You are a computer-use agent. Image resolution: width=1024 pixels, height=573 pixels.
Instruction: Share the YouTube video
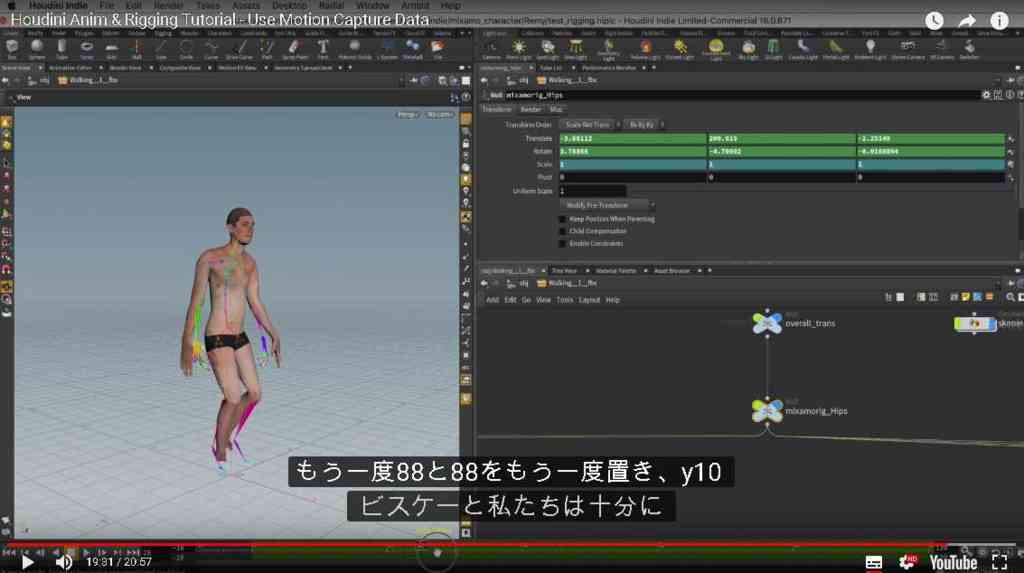(967, 21)
